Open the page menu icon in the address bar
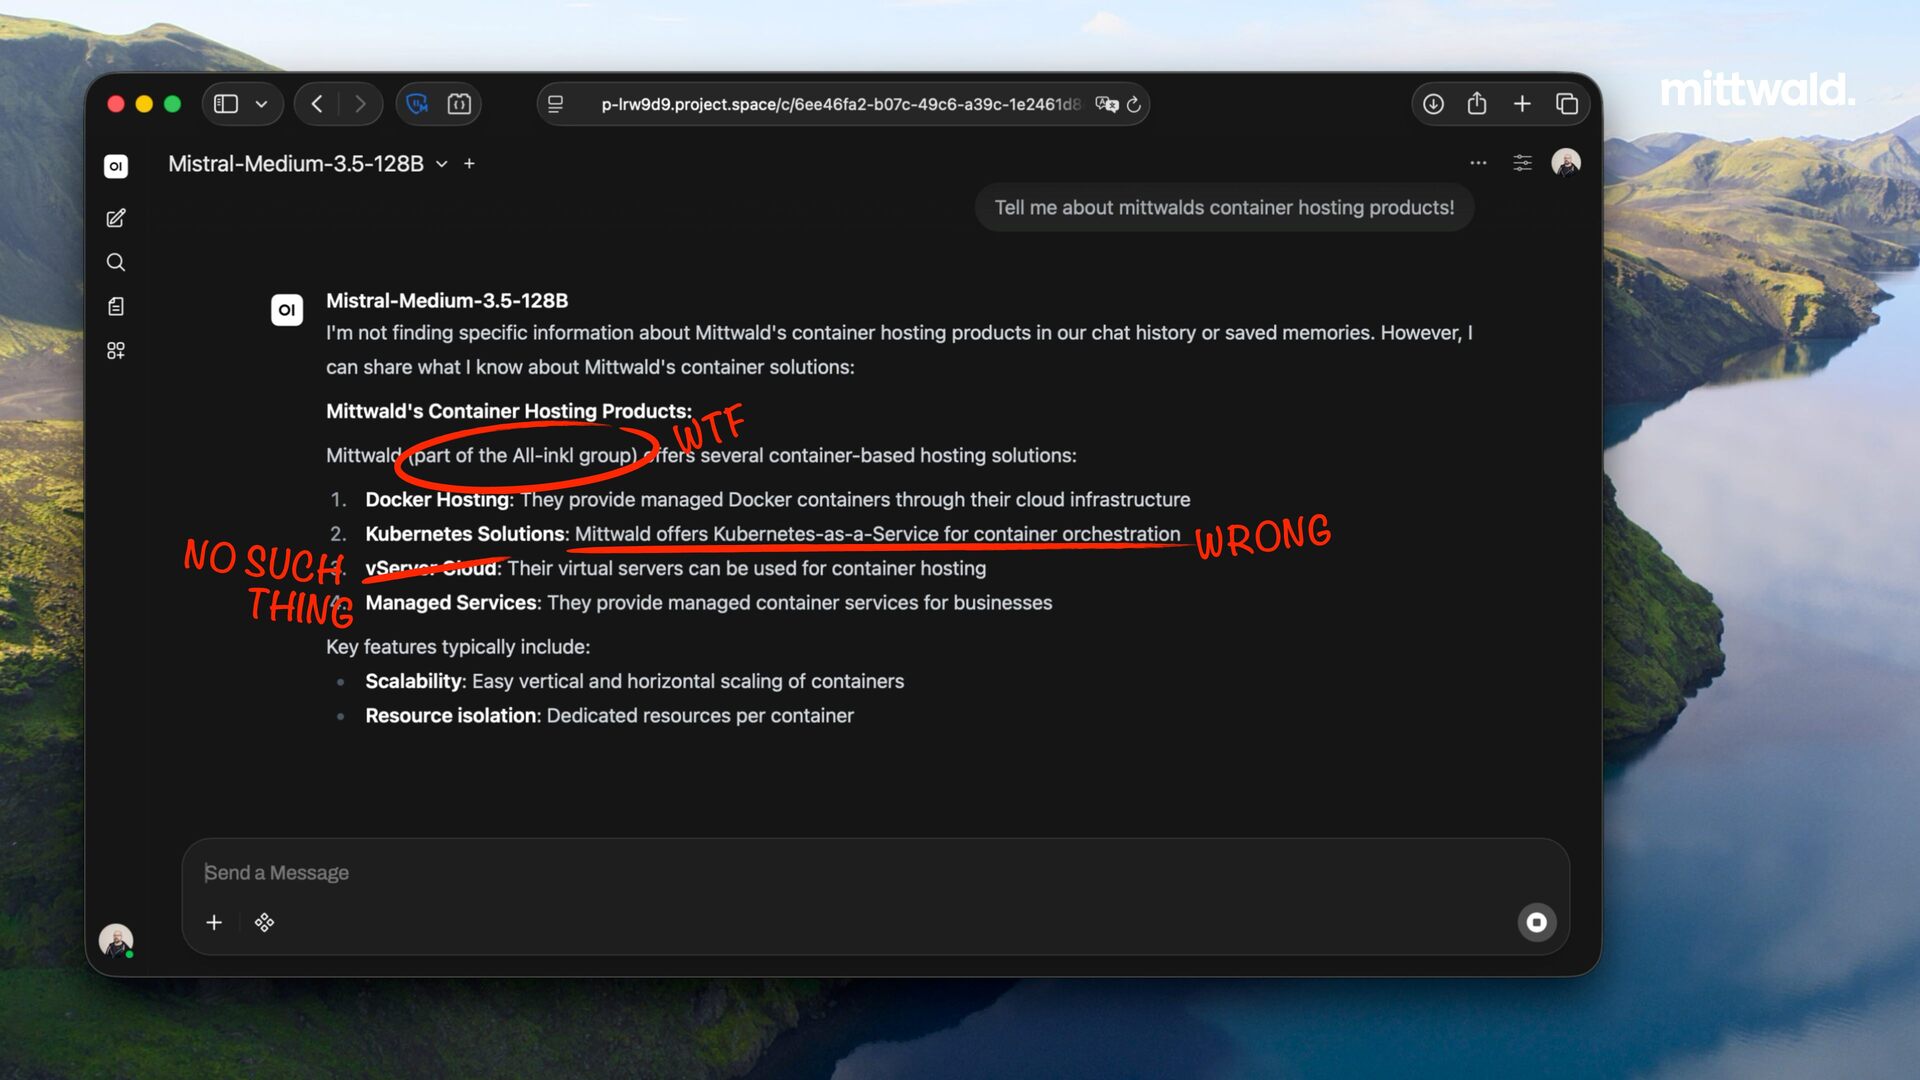 click(556, 104)
